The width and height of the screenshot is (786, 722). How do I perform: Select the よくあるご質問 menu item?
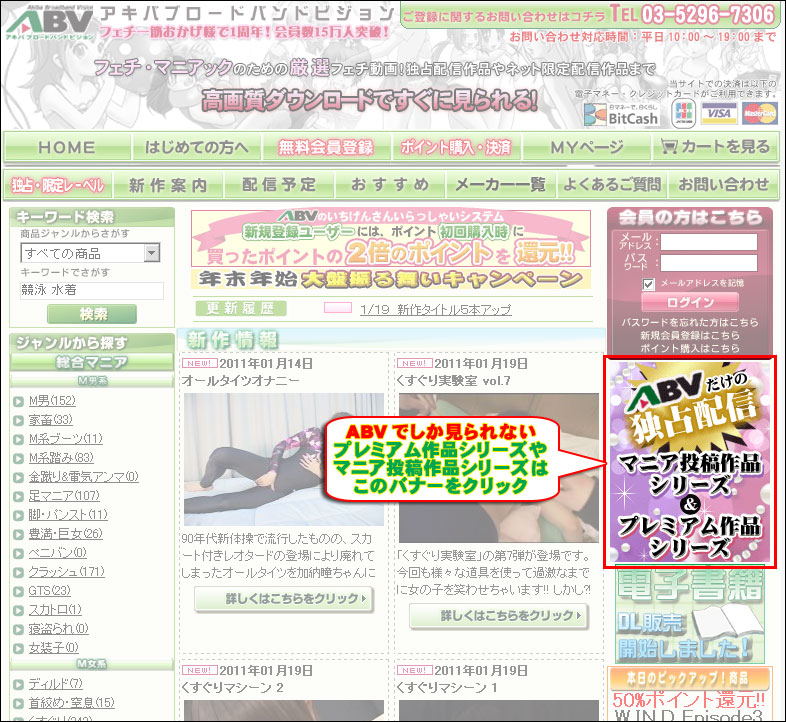point(612,185)
